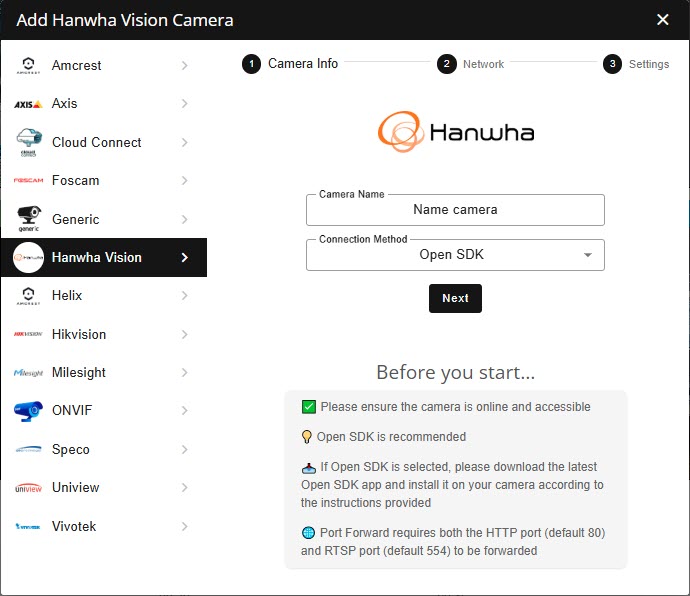This screenshot has width=690, height=596.
Task: Click the large Hanwha logo in the form
Action: click(456, 132)
